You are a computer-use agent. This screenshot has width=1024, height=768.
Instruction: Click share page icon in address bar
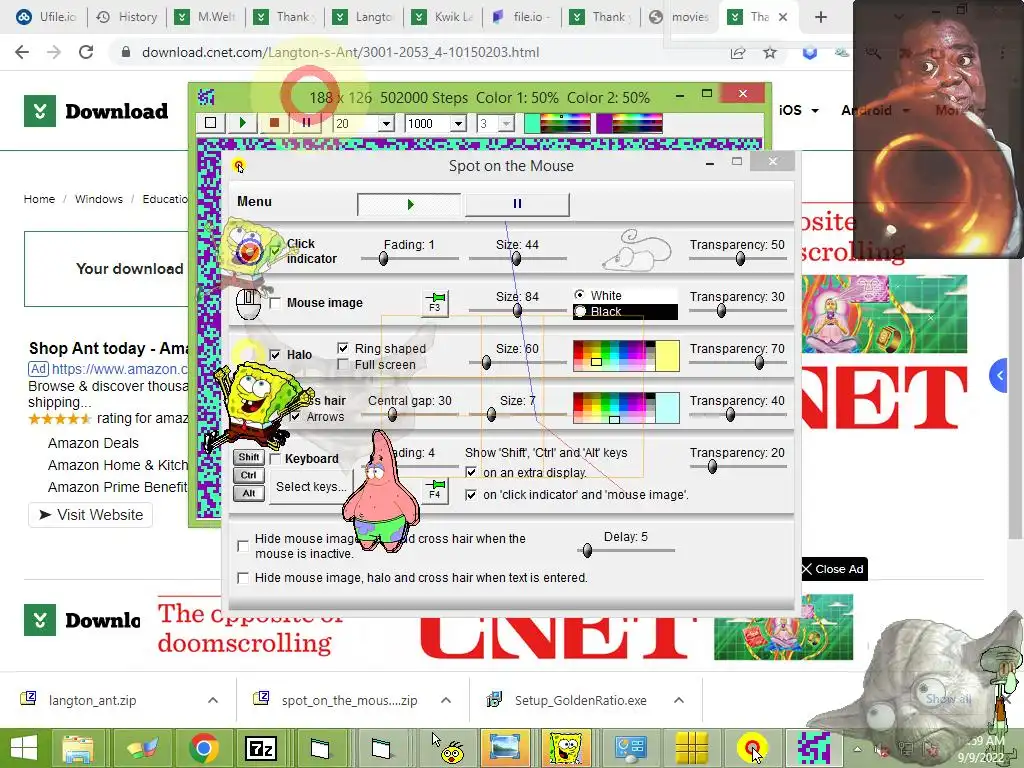click(x=738, y=52)
